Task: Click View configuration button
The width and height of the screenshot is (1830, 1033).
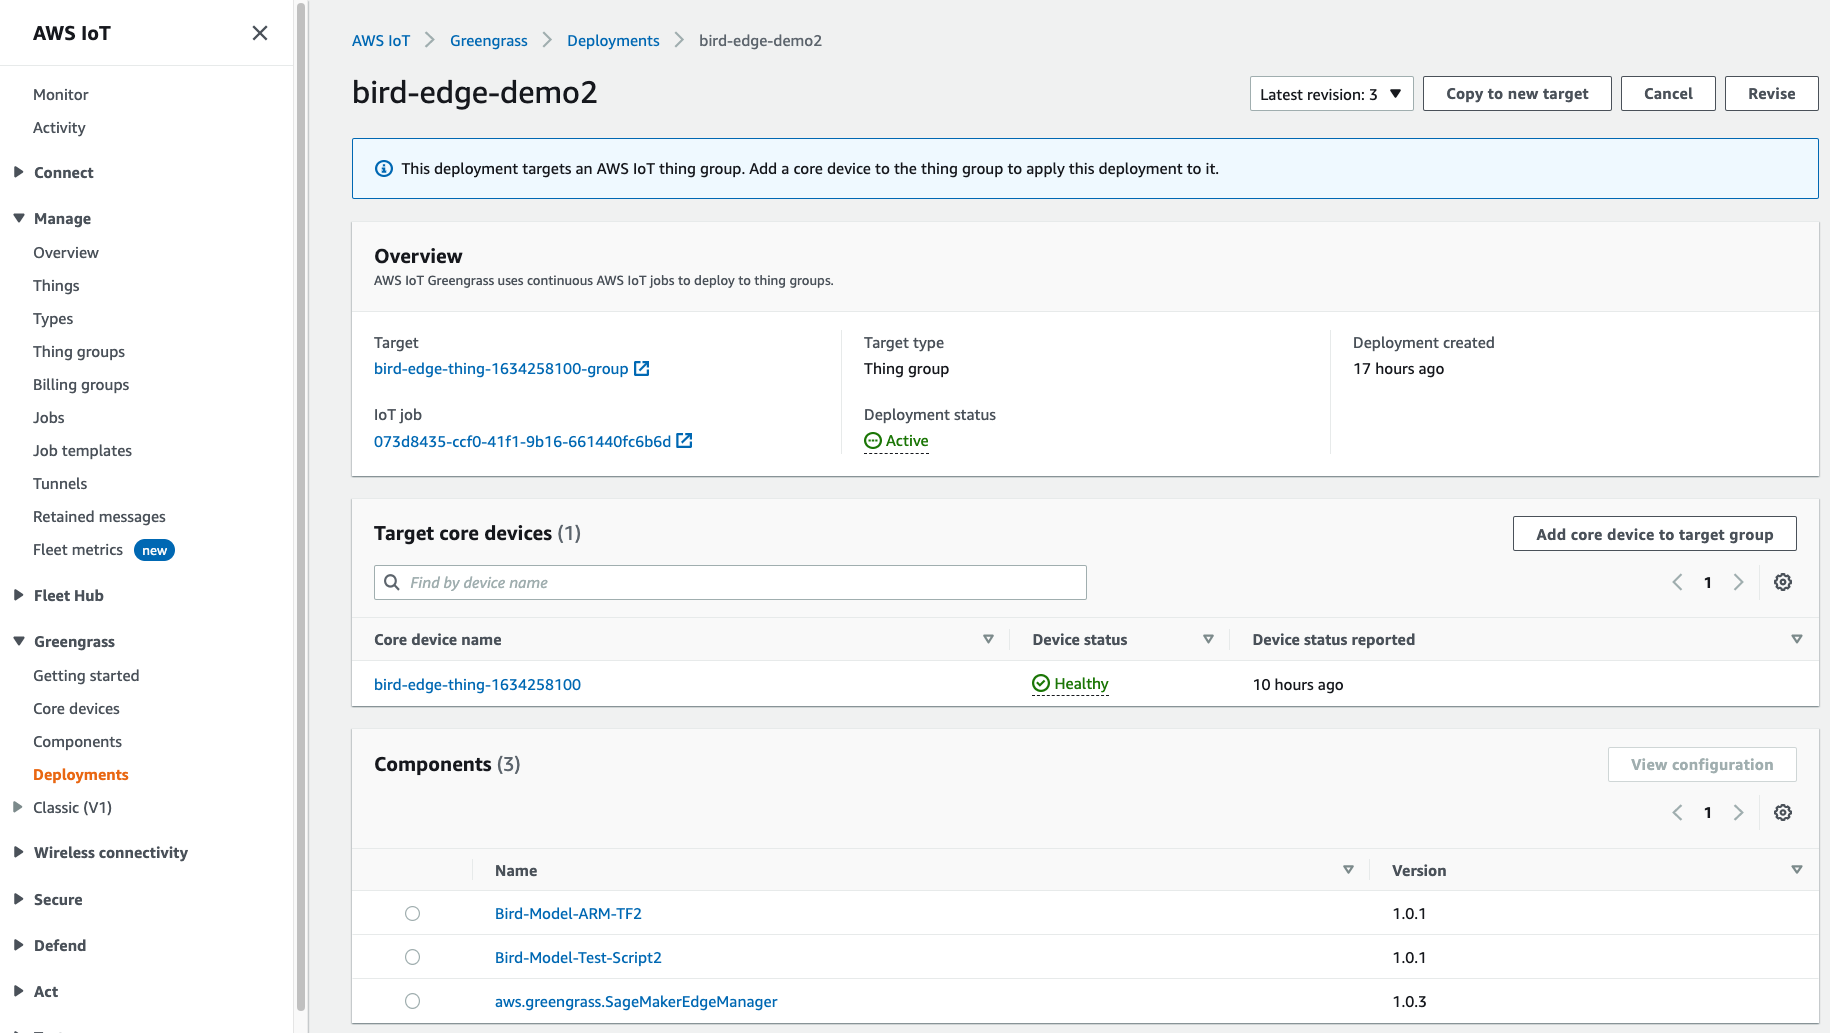Action: click(1702, 765)
